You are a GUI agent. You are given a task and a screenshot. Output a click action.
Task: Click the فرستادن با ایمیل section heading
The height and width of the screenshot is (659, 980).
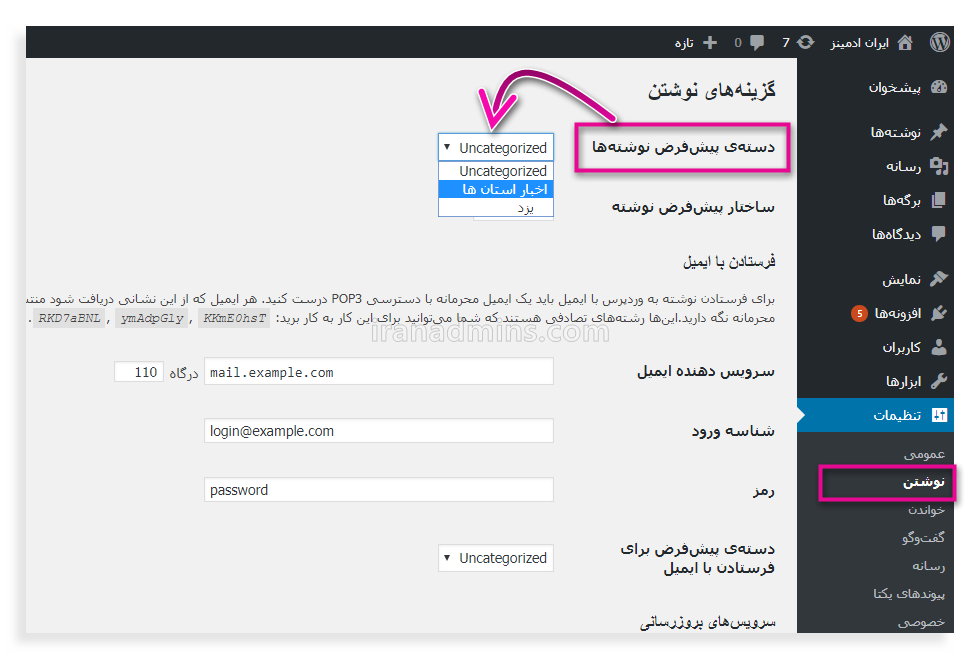[x=729, y=261]
